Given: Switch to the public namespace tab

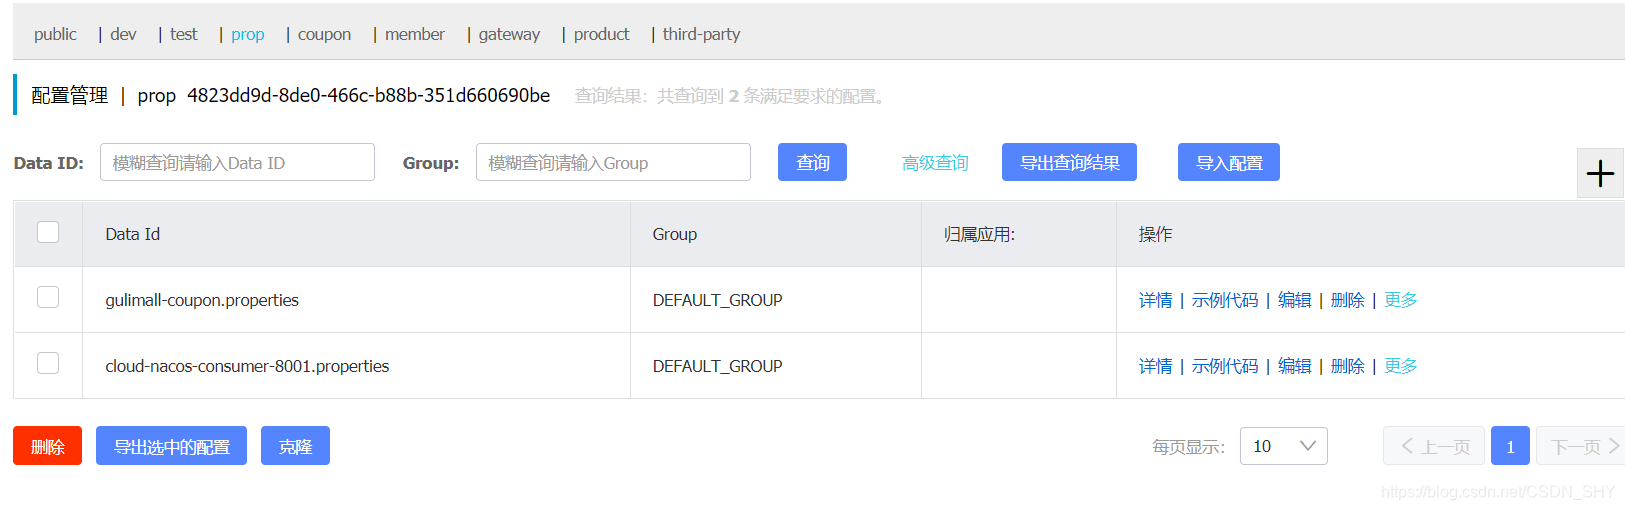Looking at the screenshot, I should point(55,34).
